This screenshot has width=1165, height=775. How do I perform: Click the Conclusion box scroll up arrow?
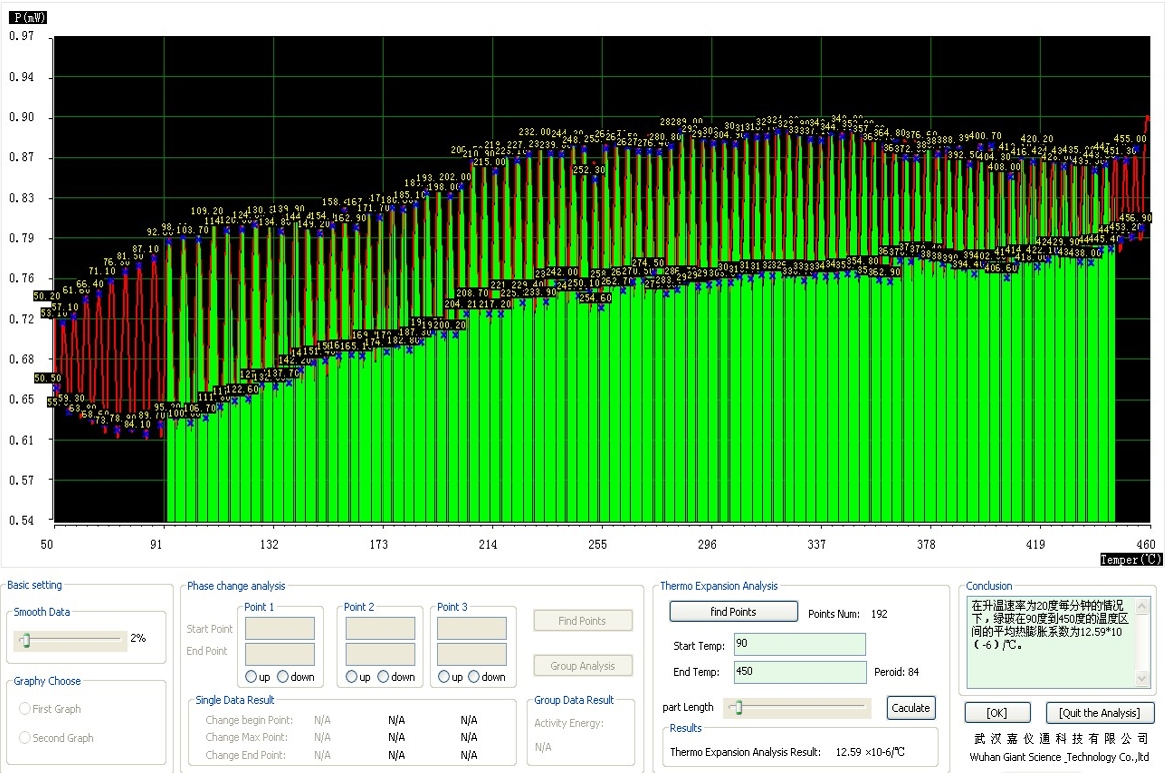(1143, 605)
